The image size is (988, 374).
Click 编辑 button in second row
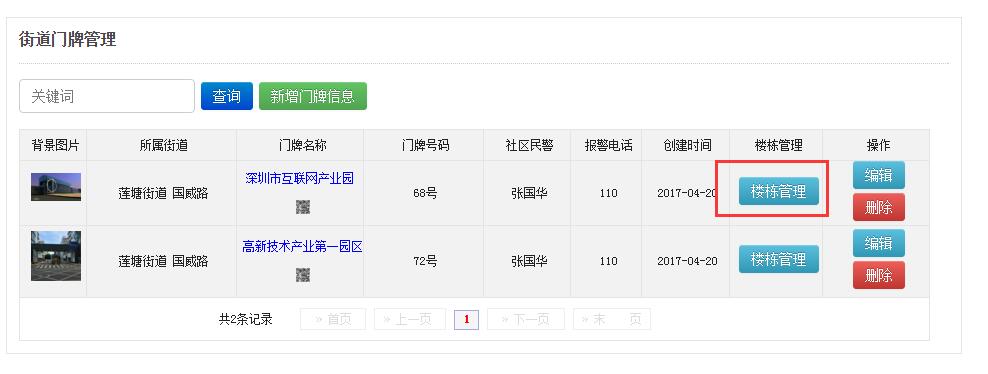(x=878, y=243)
